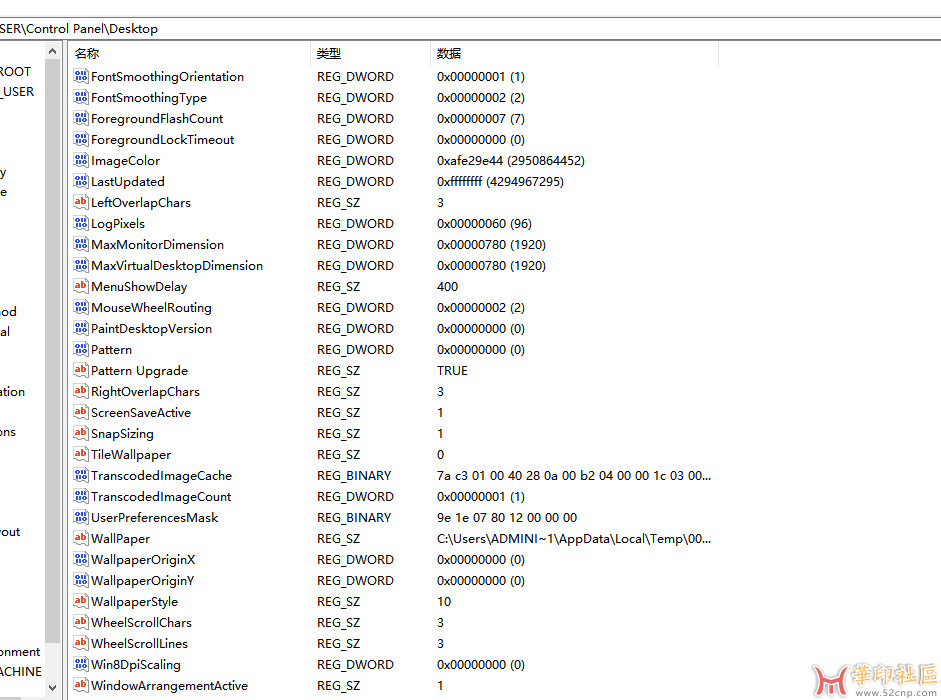Click the 类型 column header
The height and width of the screenshot is (700, 941).
tap(370, 53)
